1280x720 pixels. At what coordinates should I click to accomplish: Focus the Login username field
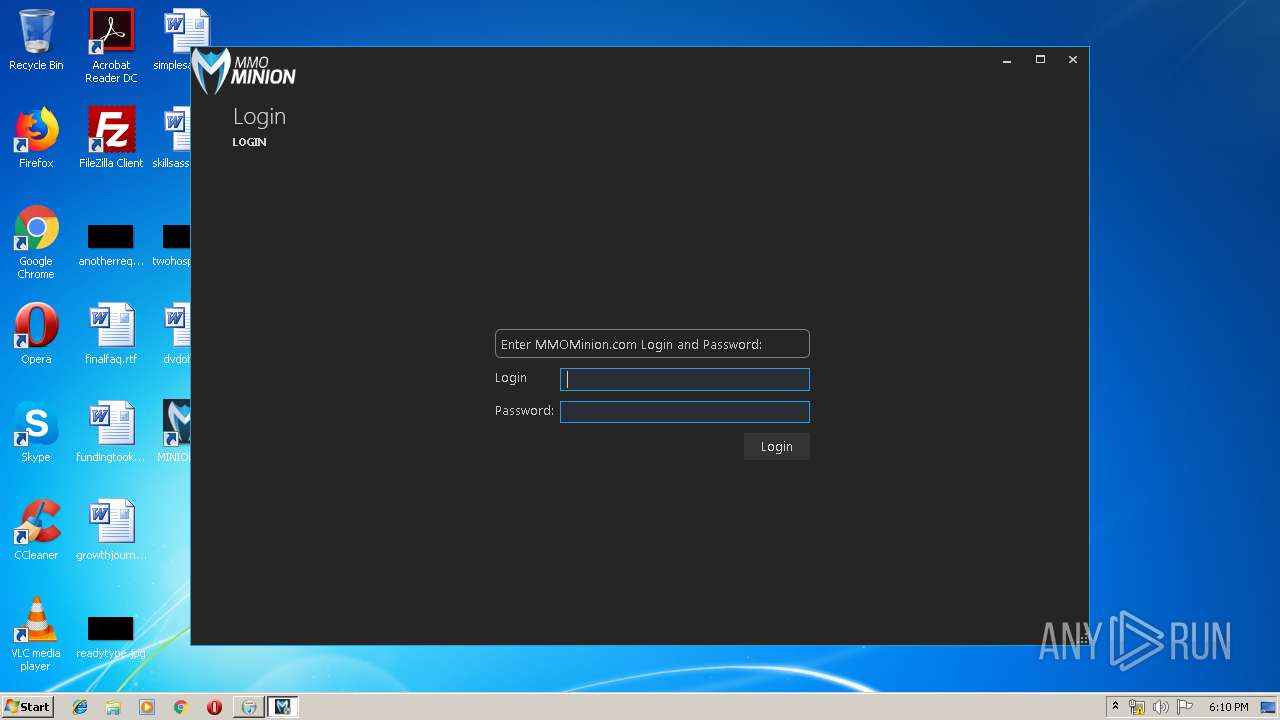click(685, 379)
